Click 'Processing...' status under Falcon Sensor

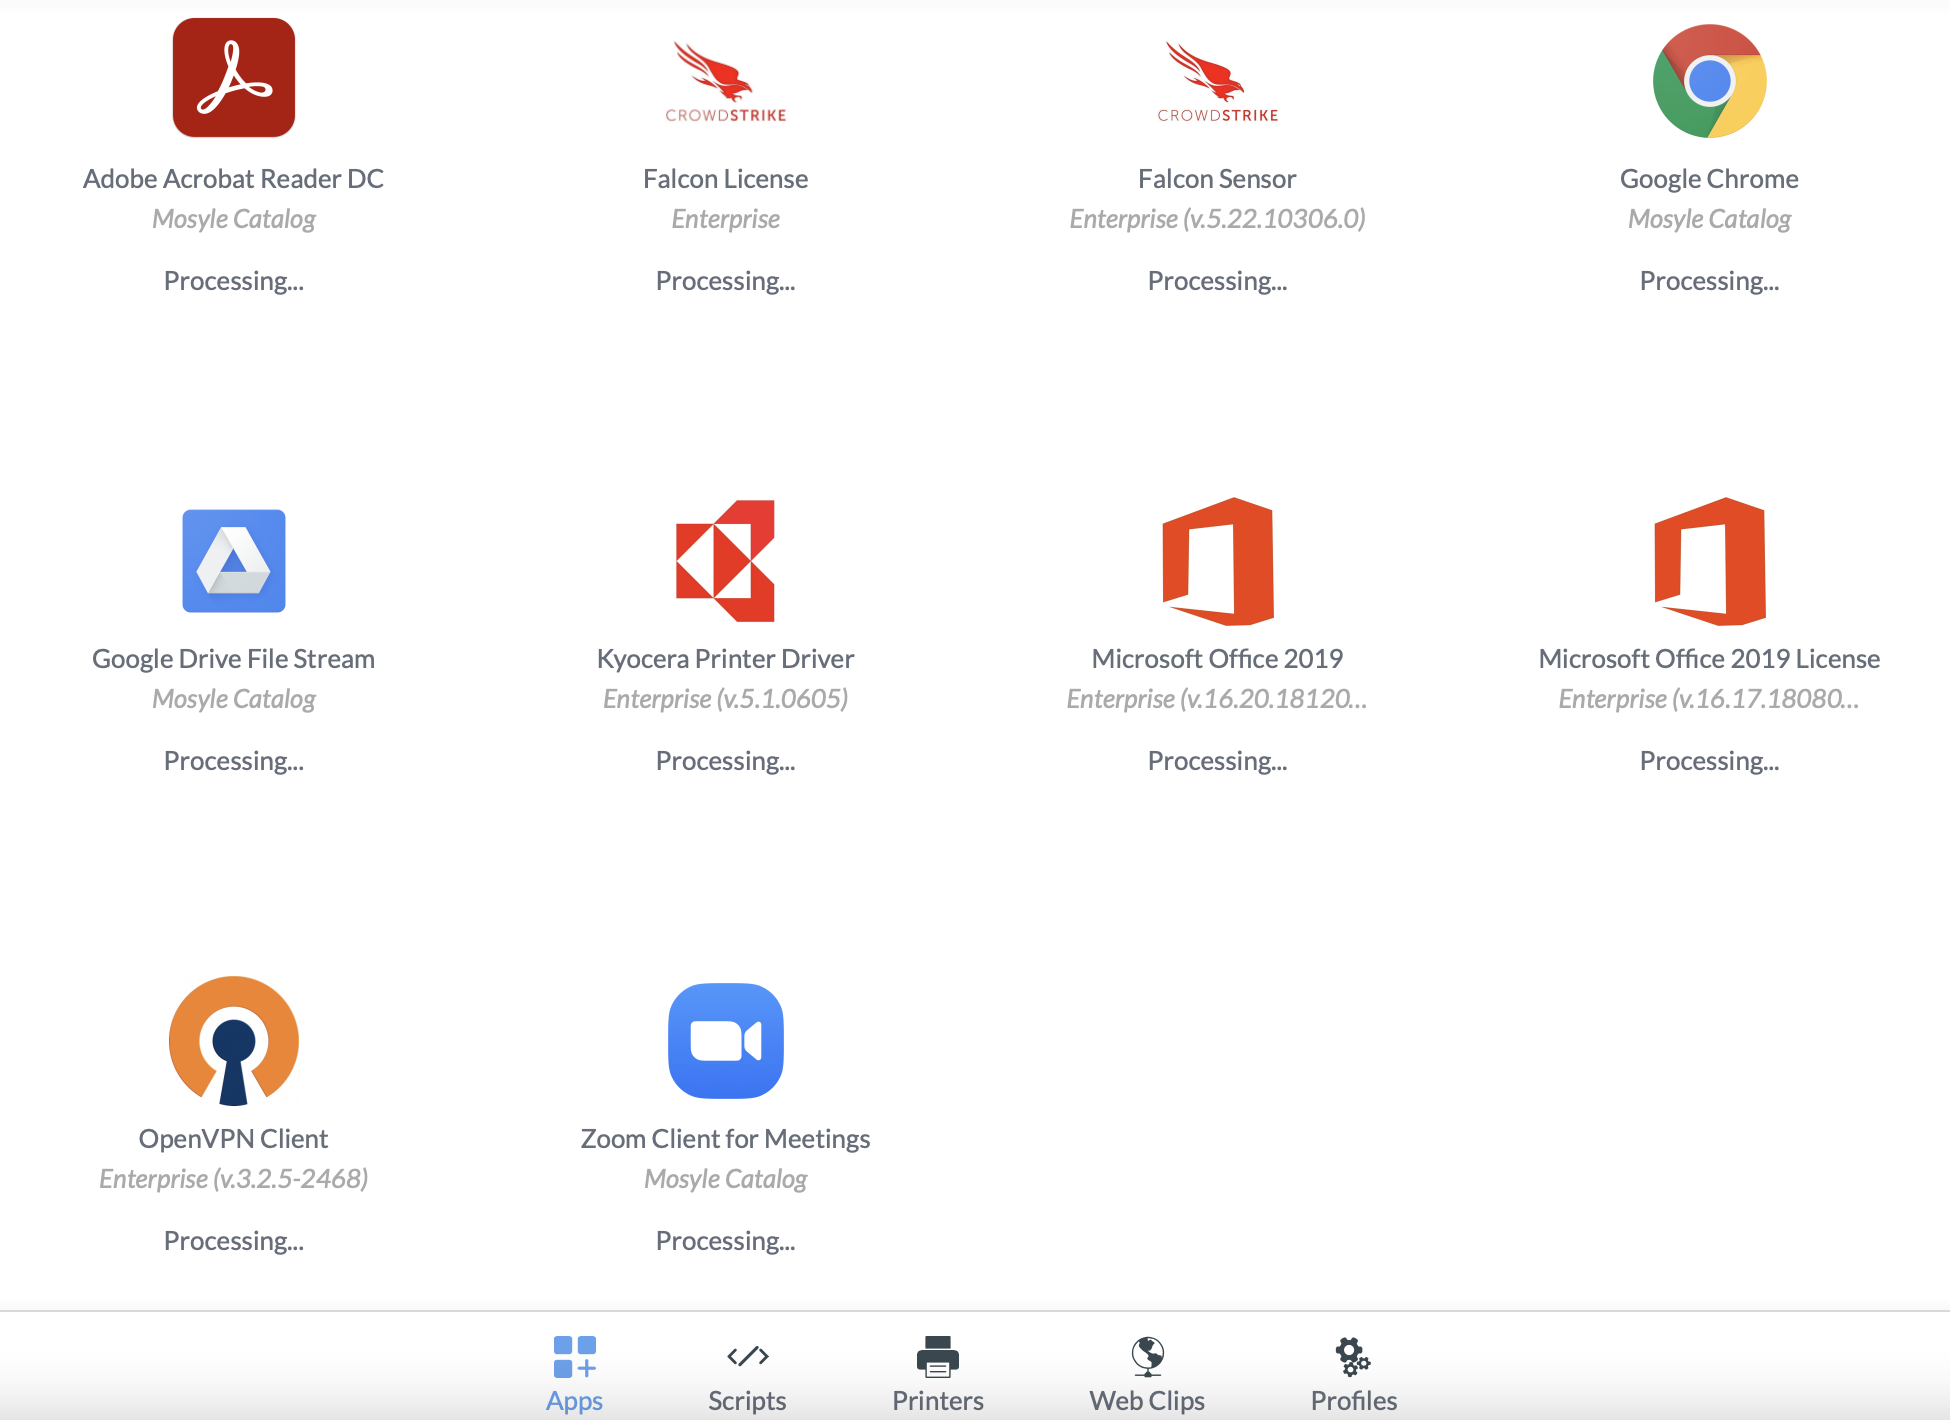click(x=1218, y=281)
